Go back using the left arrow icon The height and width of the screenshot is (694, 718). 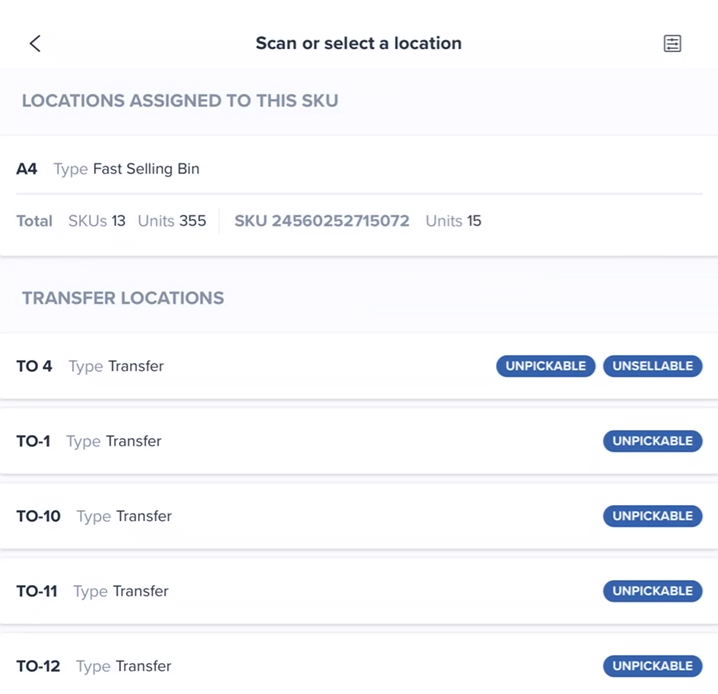35,44
